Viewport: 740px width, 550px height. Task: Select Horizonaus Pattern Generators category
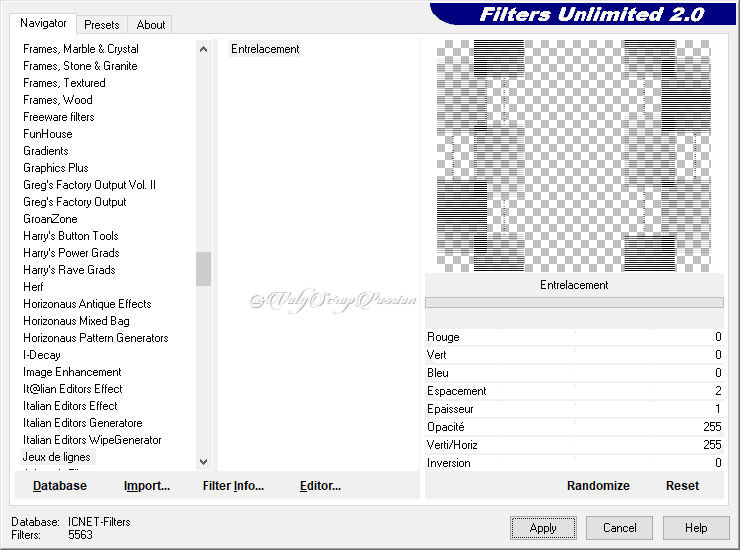(96, 338)
